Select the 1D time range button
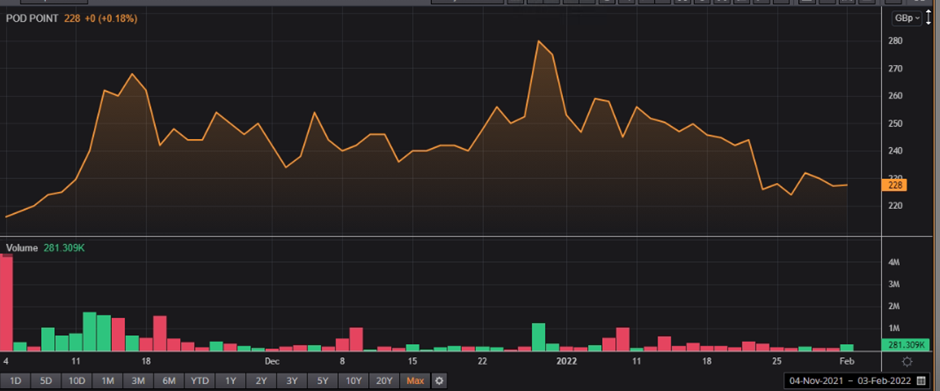 click(x=17, y=381)
